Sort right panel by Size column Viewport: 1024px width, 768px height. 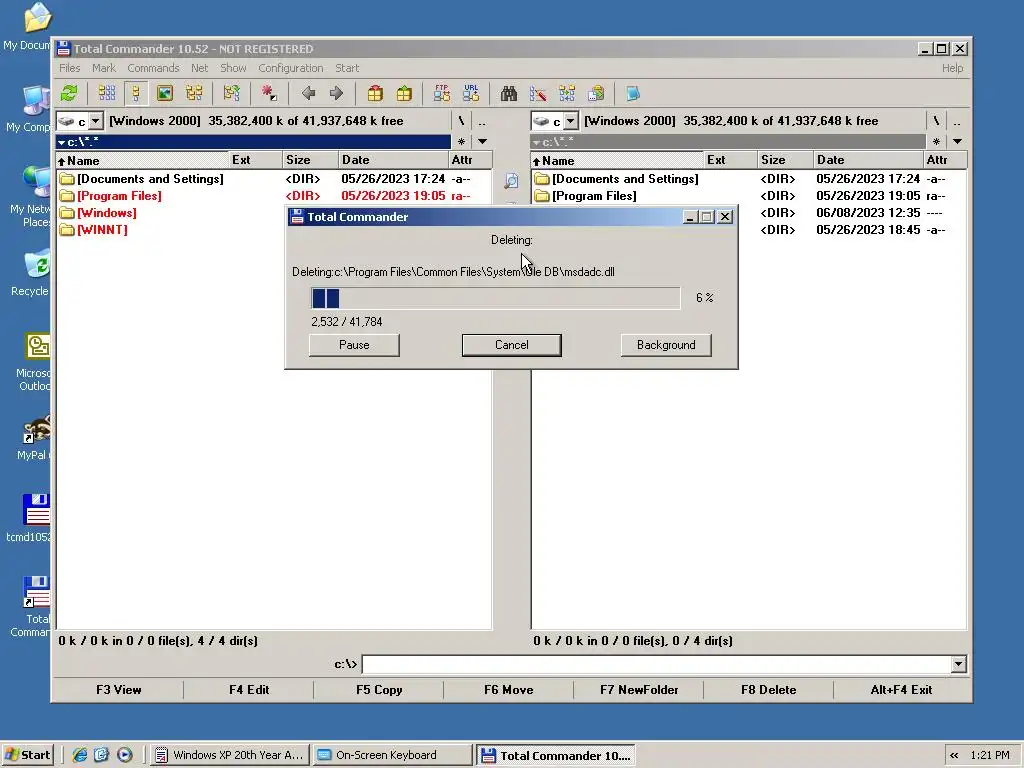[785, 160]
